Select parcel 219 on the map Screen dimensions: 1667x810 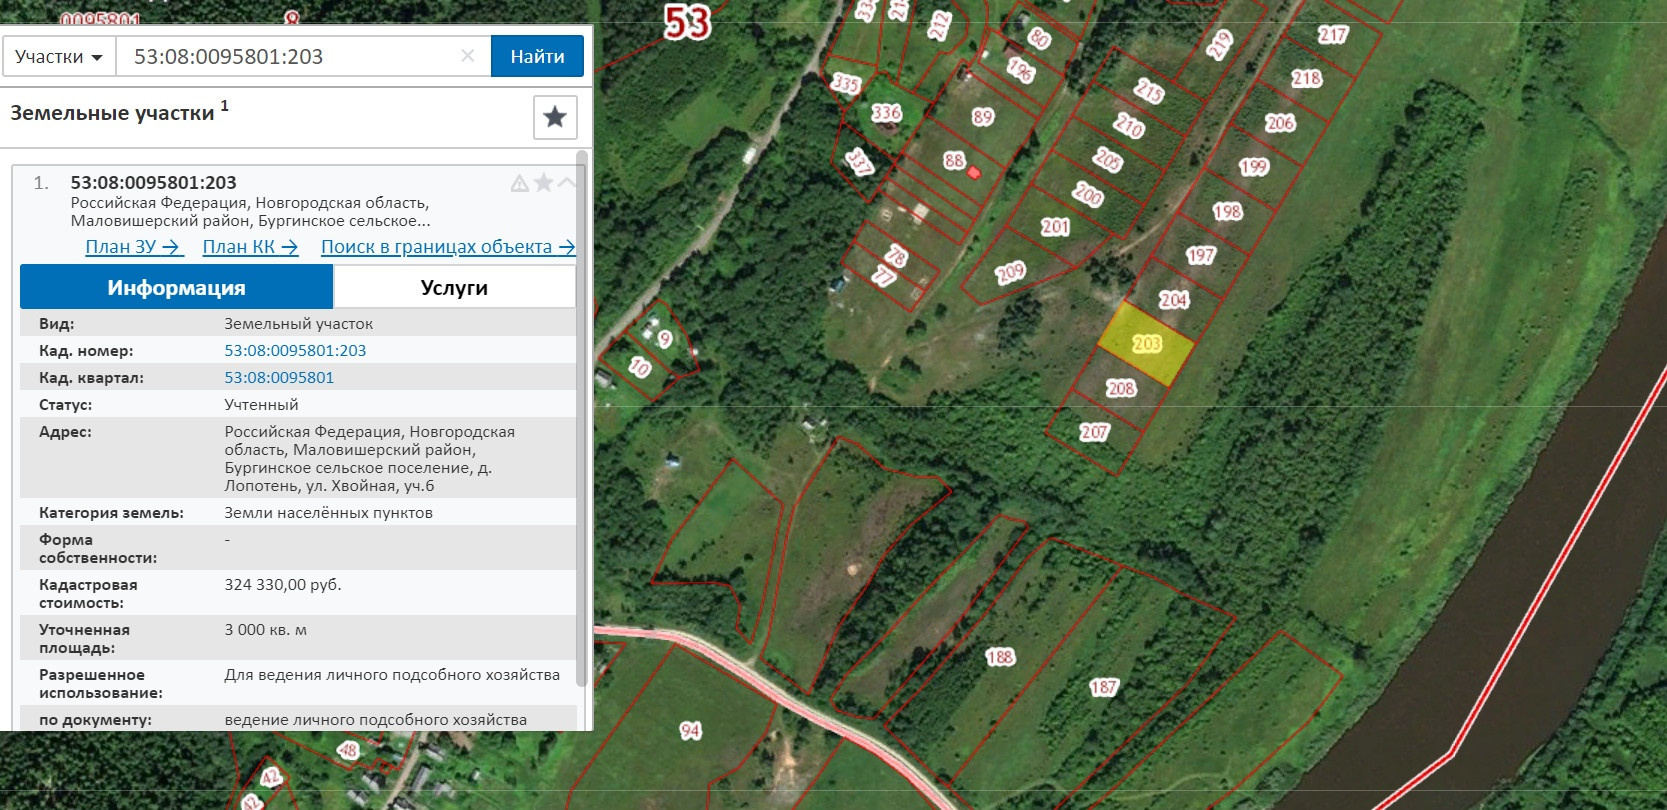point(1219,44)
